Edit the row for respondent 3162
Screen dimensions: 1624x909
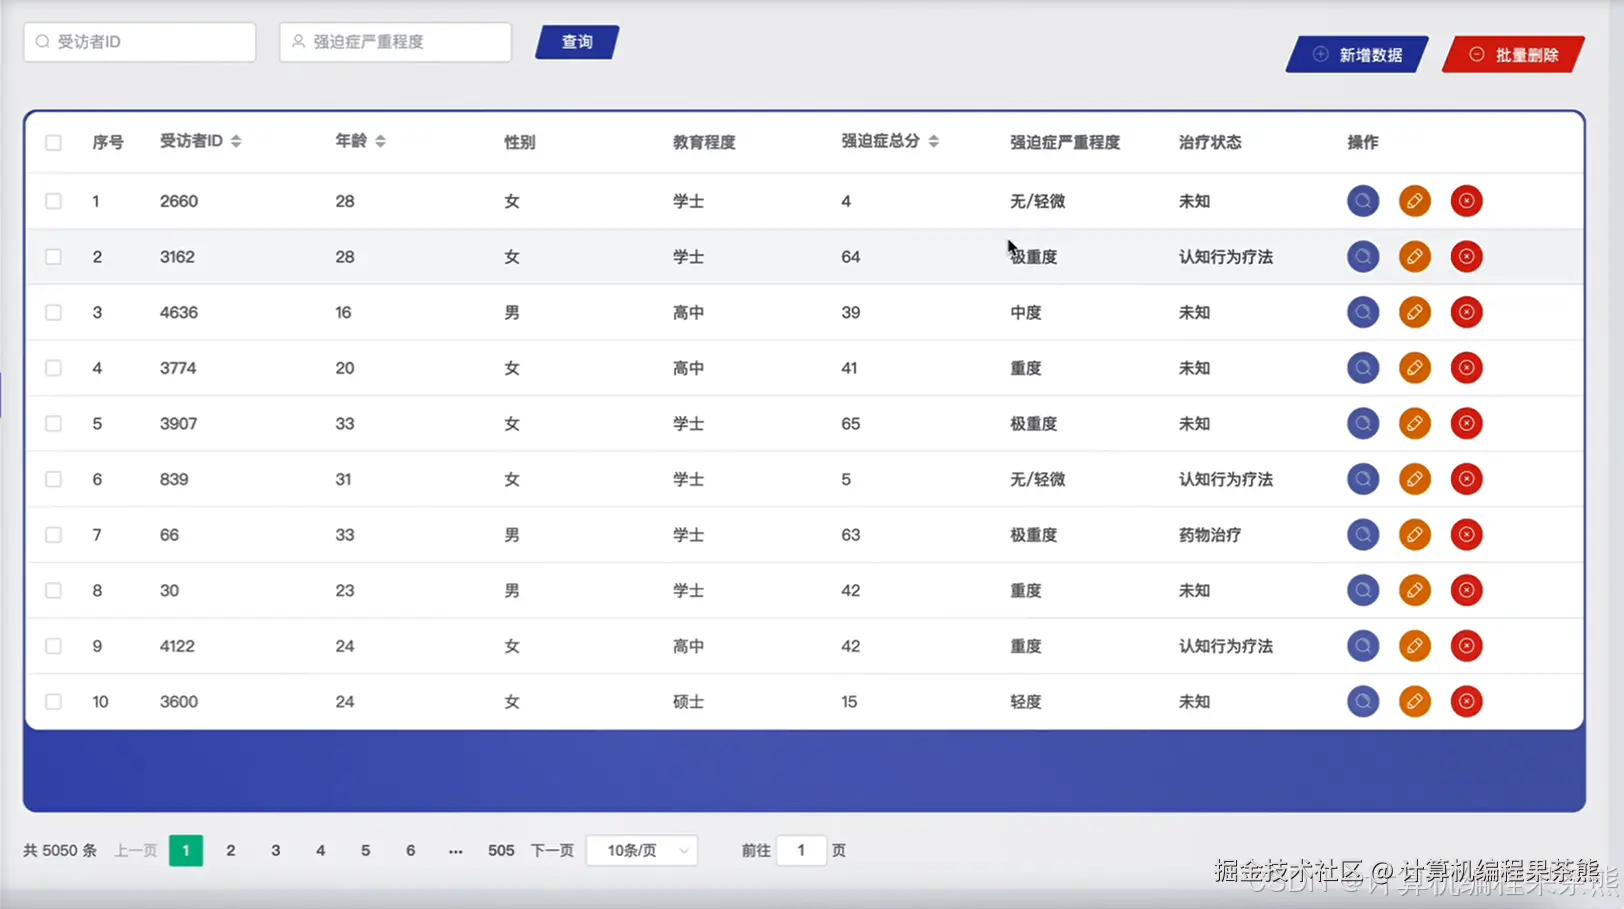pyautogui.click(x=1415, y=257)
